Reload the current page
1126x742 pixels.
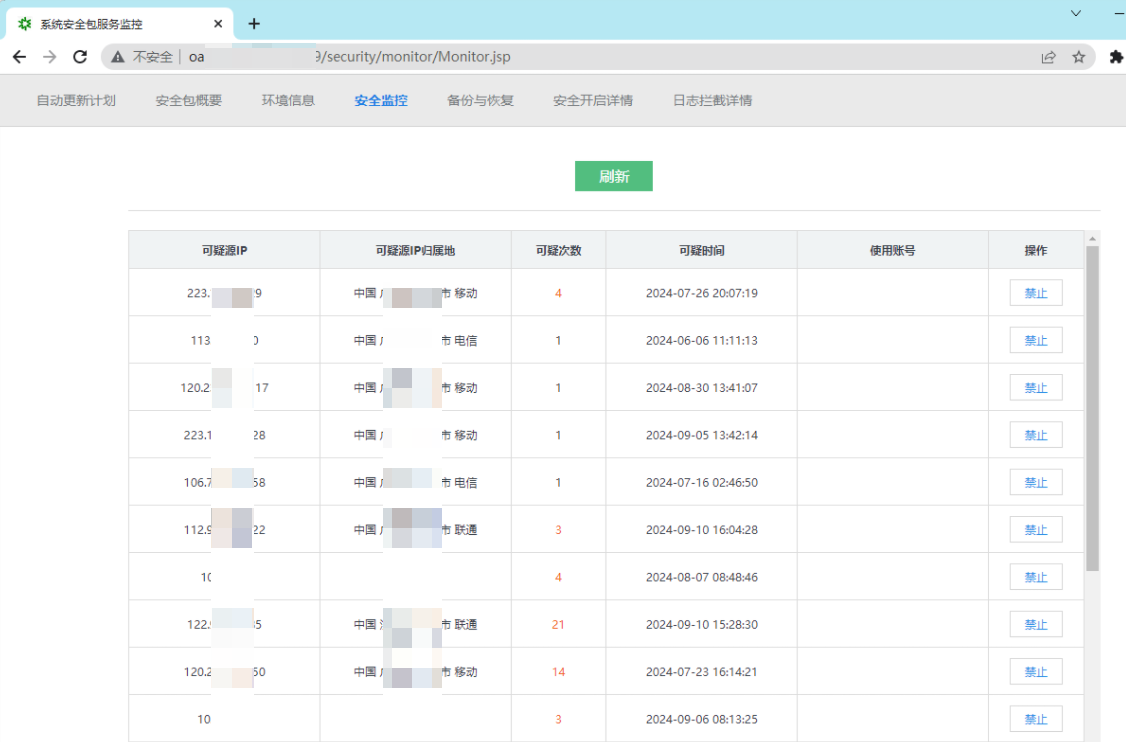click(80, 57)
